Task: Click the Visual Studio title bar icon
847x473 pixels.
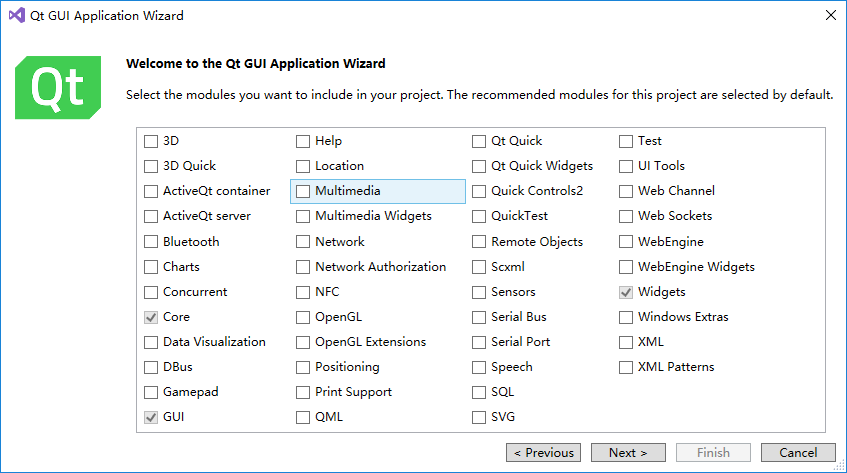Action: tap(16, 16)
